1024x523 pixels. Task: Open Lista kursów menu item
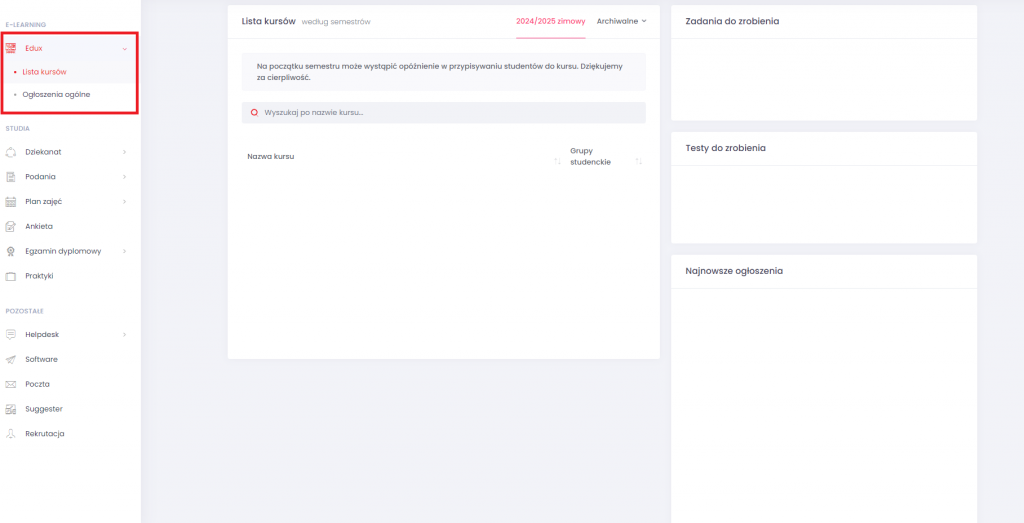pos(44,72)
